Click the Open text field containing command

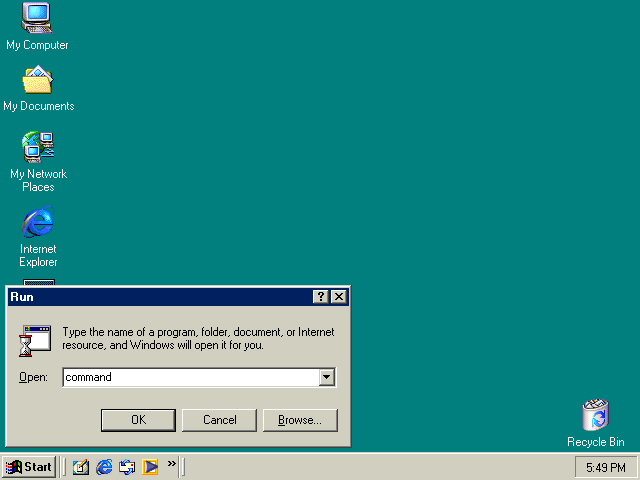pos(191,377)
